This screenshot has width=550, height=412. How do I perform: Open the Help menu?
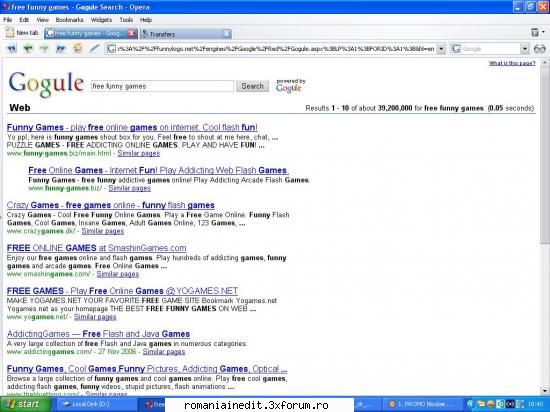point(146,20)
